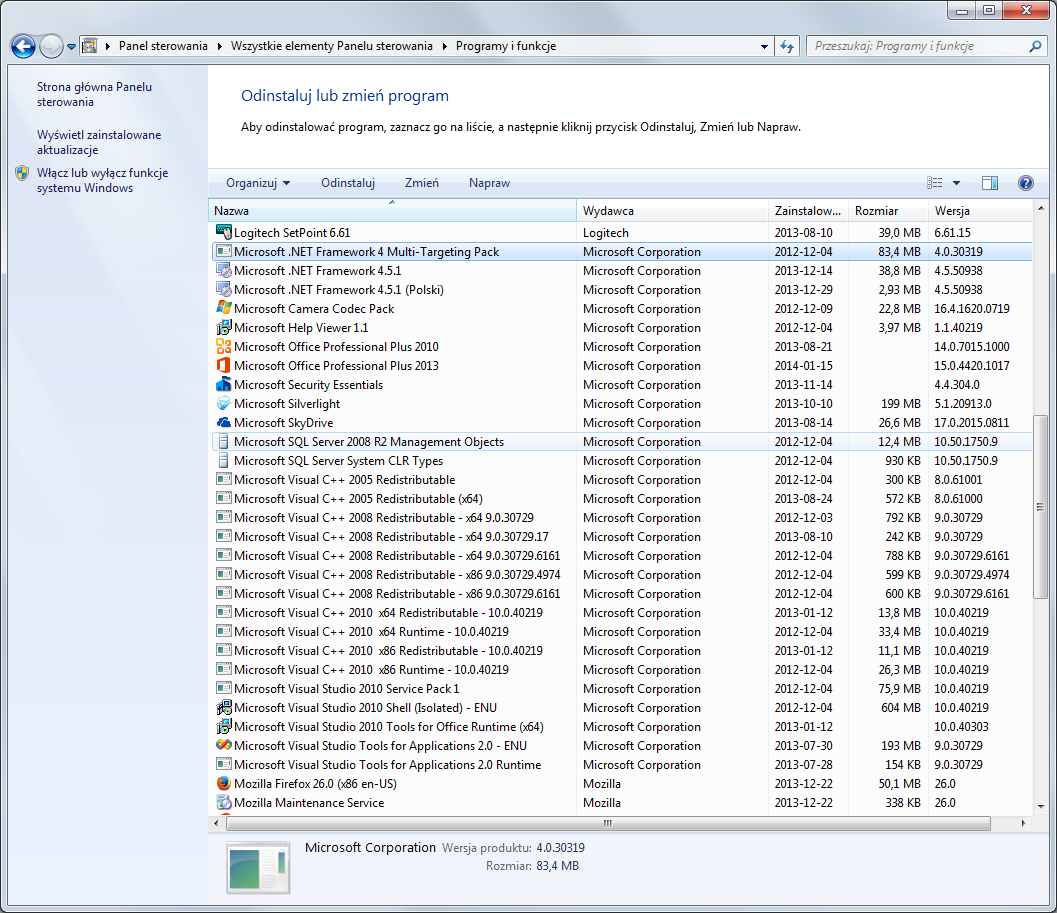Expand arrow after Panel sterowania breadcrumb
This screenshot has height=913, width=1057.
click(x=220, y=47)
